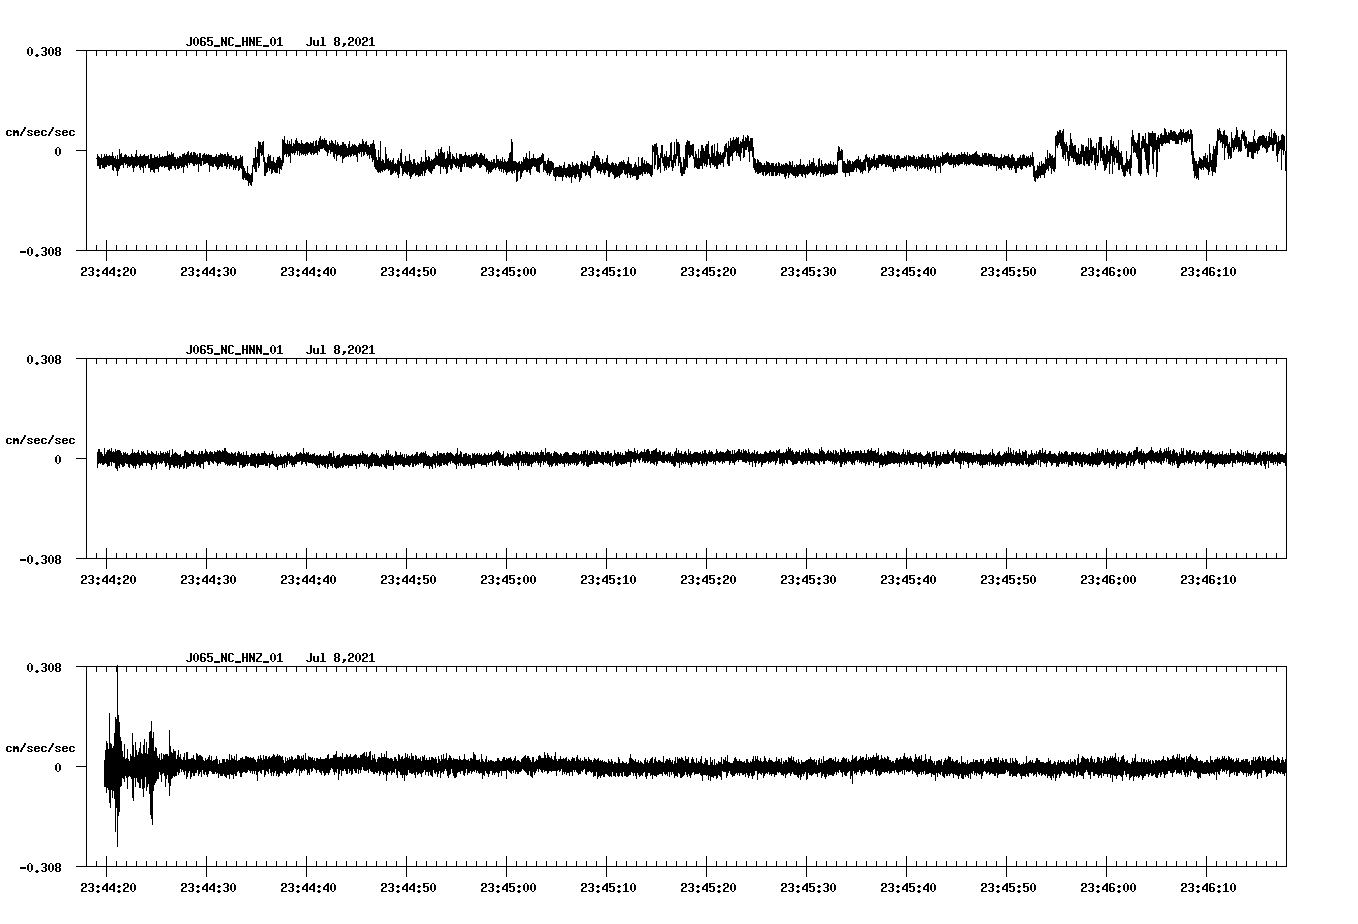Click the -0.308 lower limit on HNN axis

pyautogui.click(x=40, y=559)
